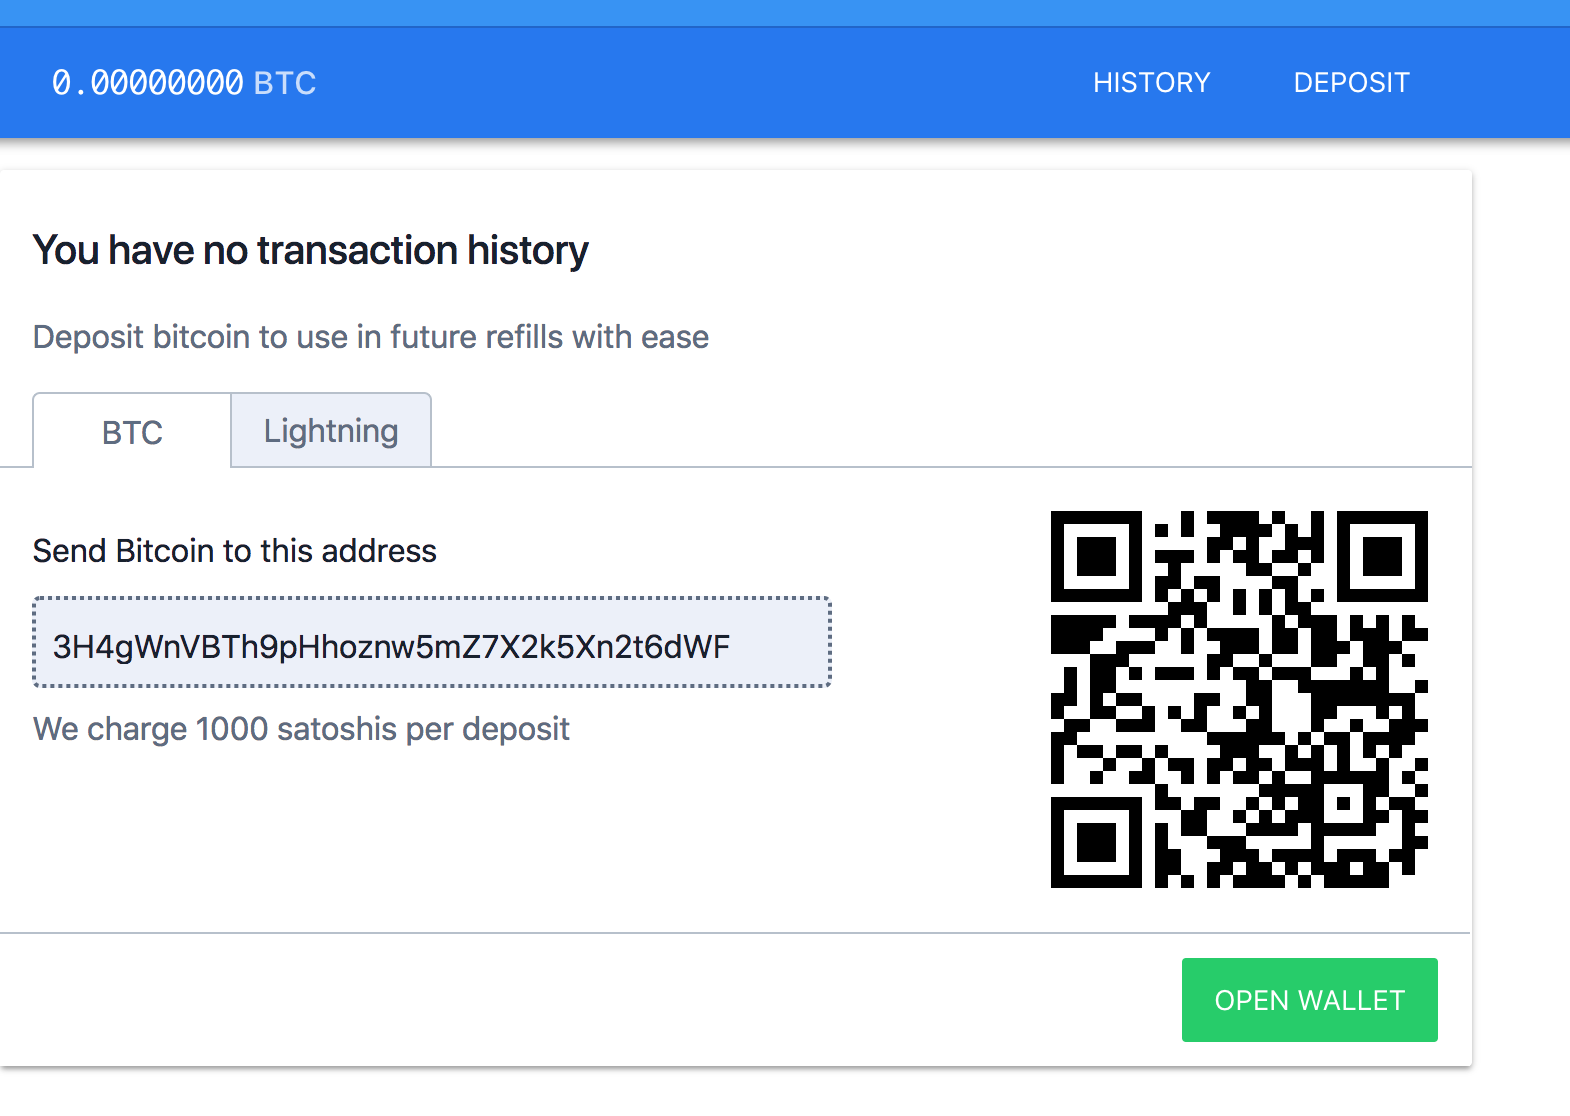This screenshot has height=1116, width=1570.
Task: Click the small alignment square inside QR code
Action: pyautogui.click(x=1344, y=803)
